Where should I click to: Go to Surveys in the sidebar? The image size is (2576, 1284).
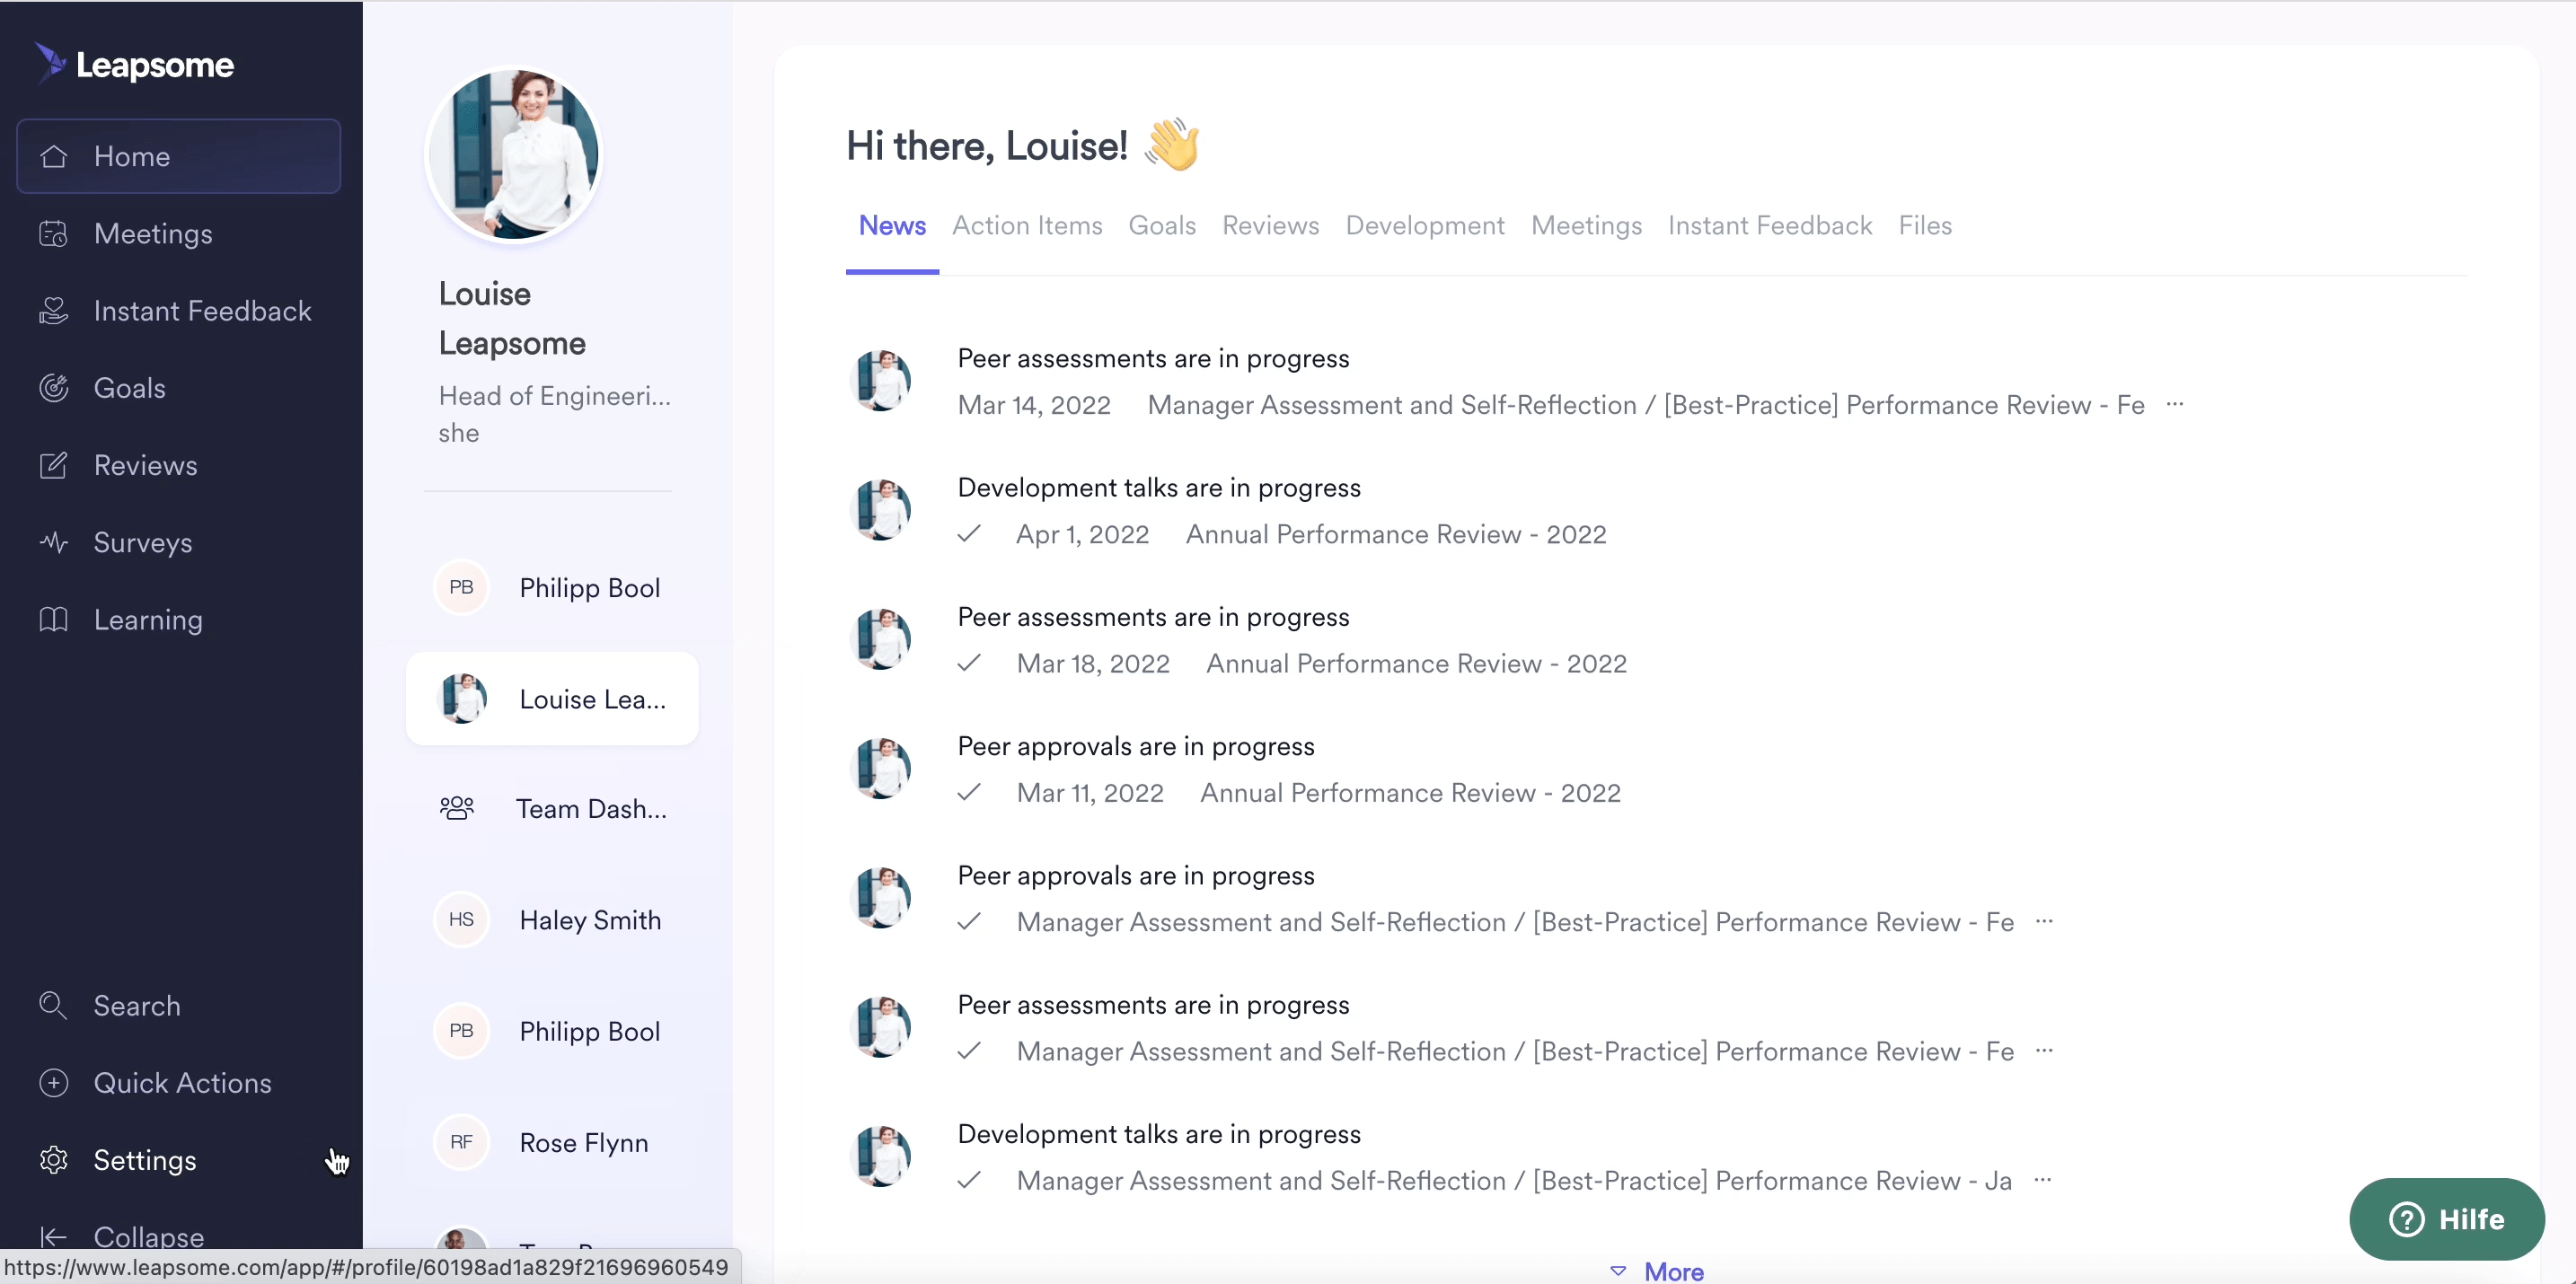point(178,542)
